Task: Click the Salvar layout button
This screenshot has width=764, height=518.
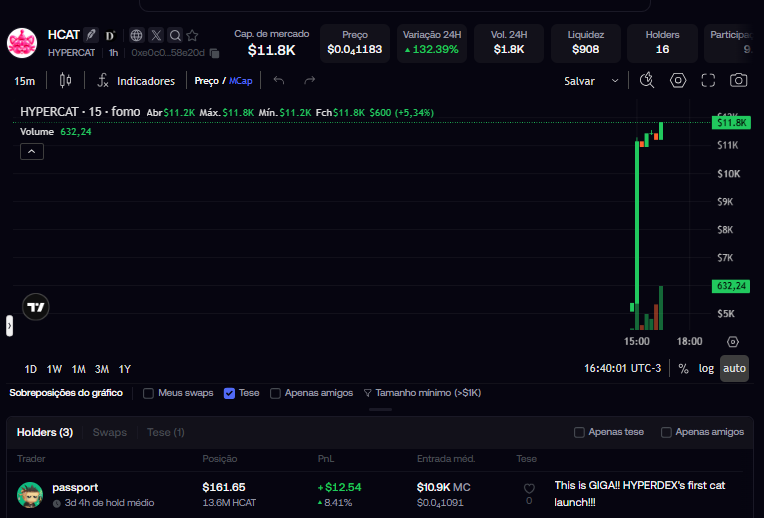Action: point(579,81)
